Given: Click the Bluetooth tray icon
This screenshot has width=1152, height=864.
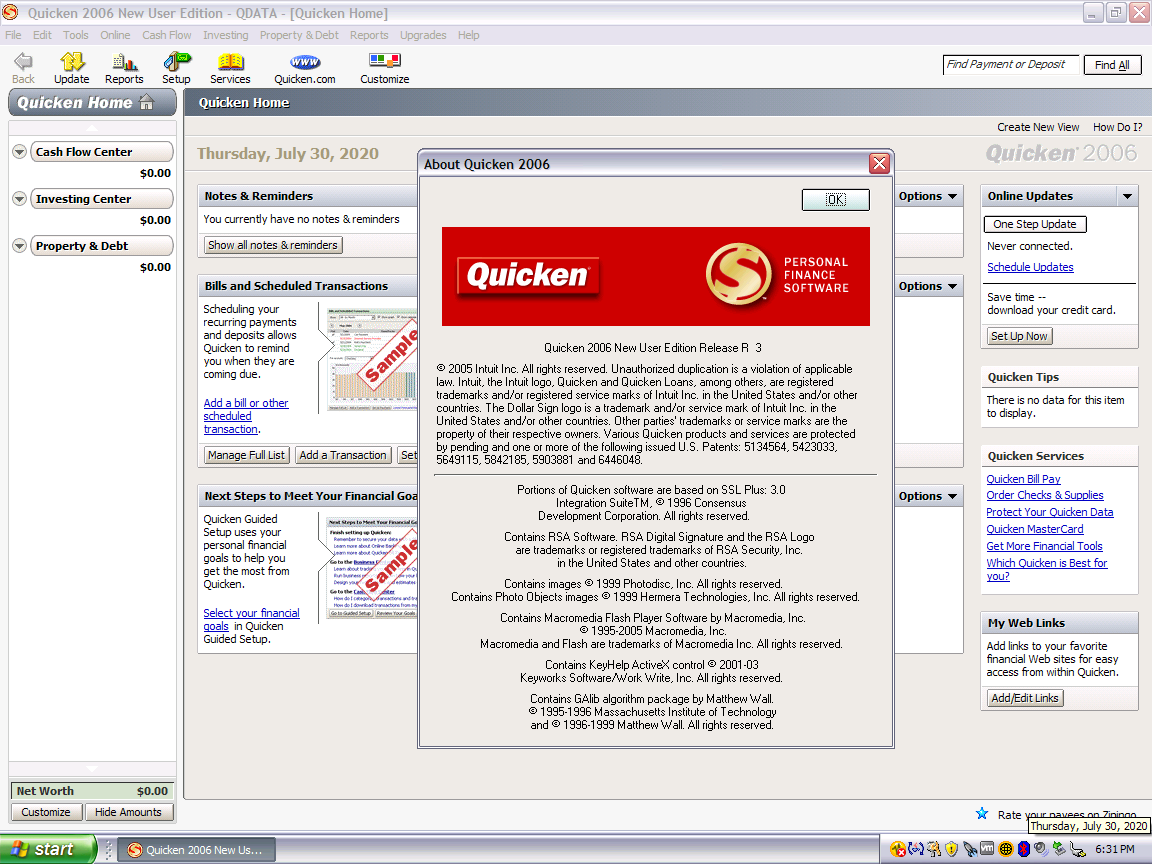Looking at the screenshot, I should click(1023, 849).
